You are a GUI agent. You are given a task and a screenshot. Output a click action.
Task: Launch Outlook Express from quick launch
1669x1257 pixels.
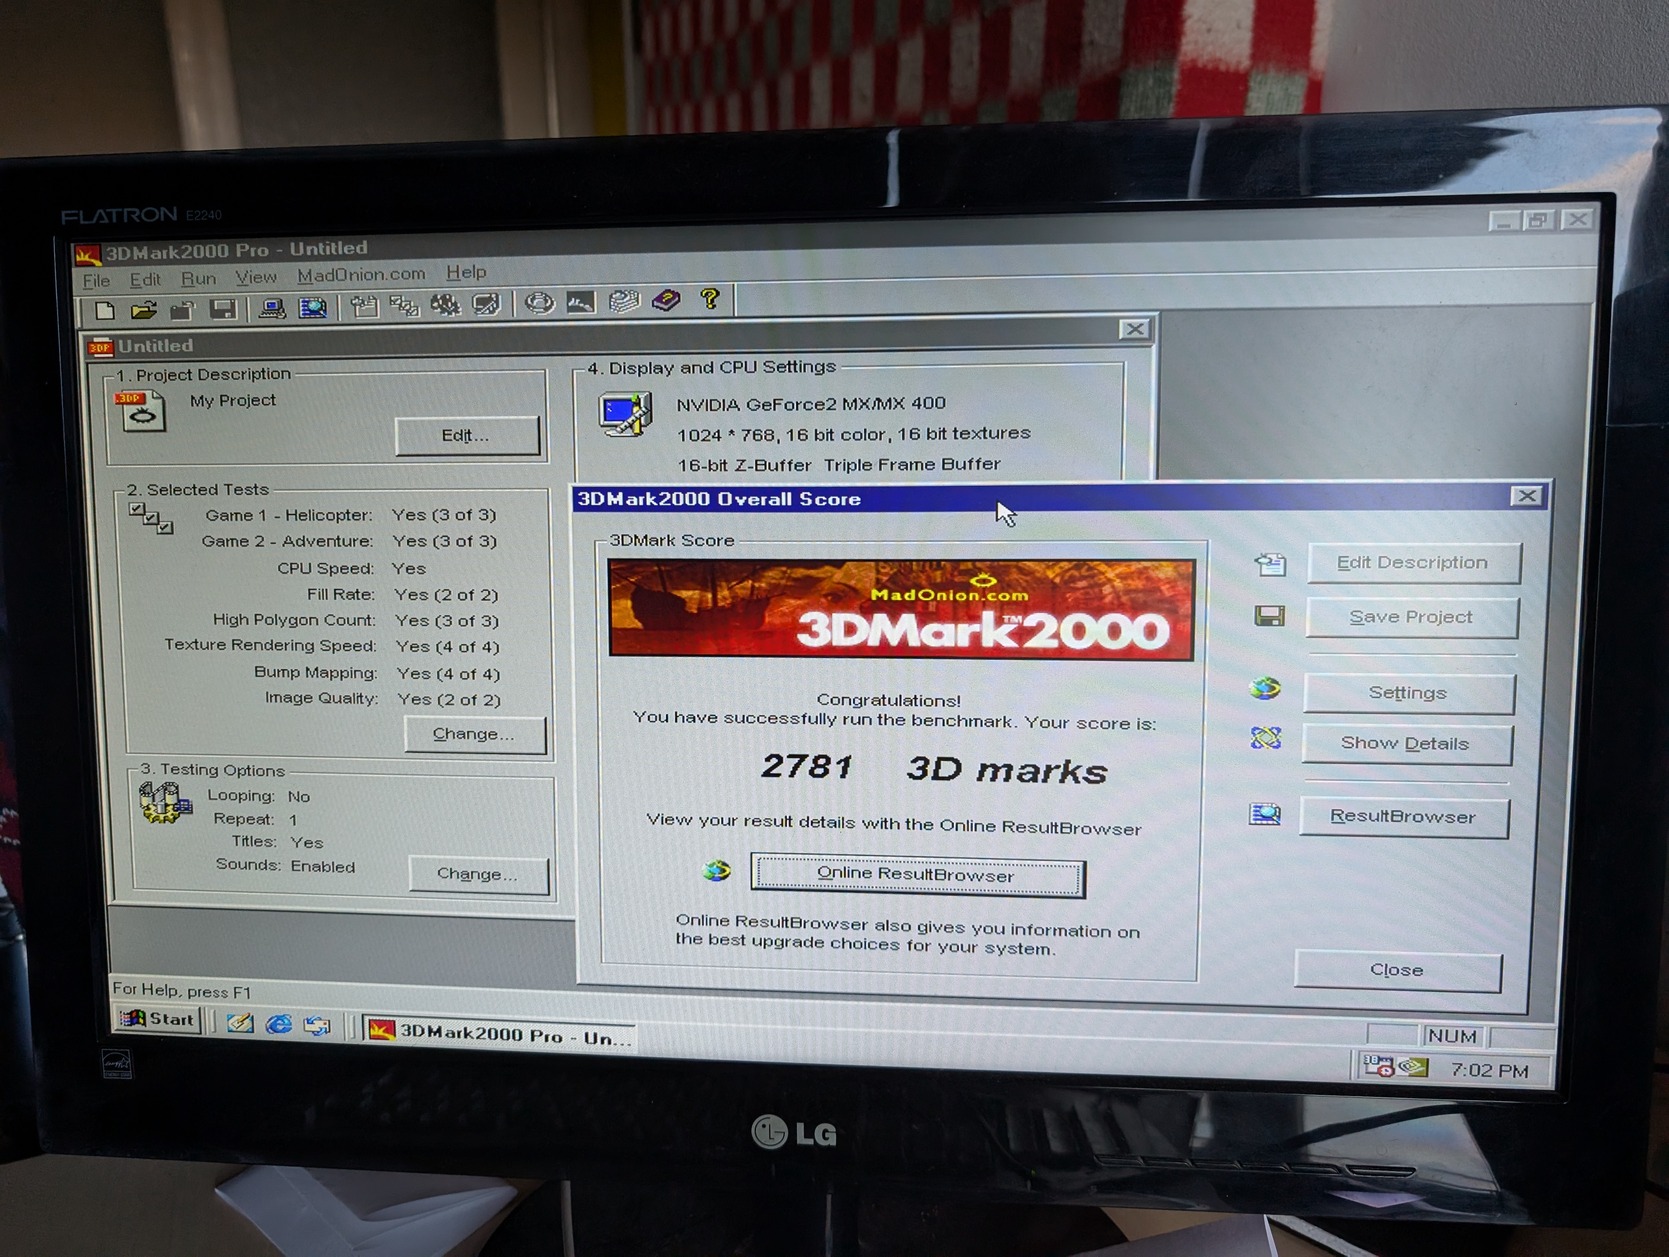pyautogui.click(x=317, y=1026)
